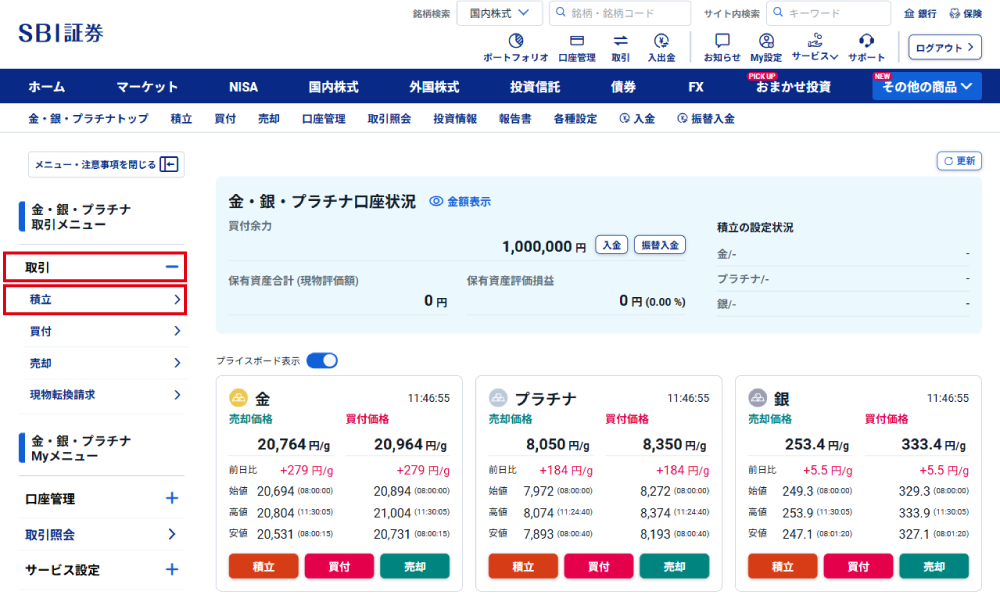Image resolution: width=1000 pixels, height=600 pixels.
Task: Open My設定 user settings icon
Action: [x=766, y=42]
